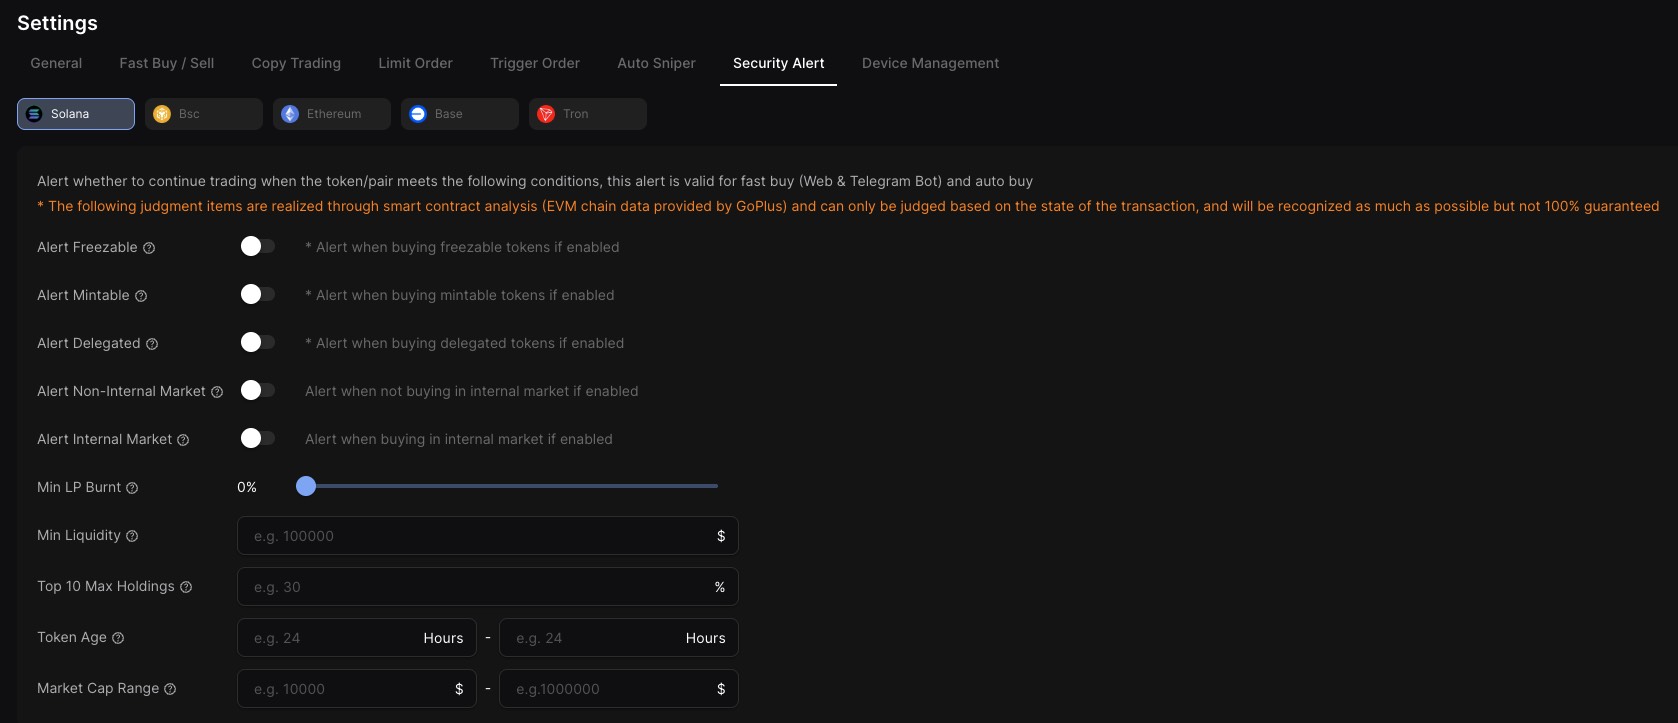Select the Ethereum chain button
This screenshot has width=1678, height=723.
coord(331,114)
